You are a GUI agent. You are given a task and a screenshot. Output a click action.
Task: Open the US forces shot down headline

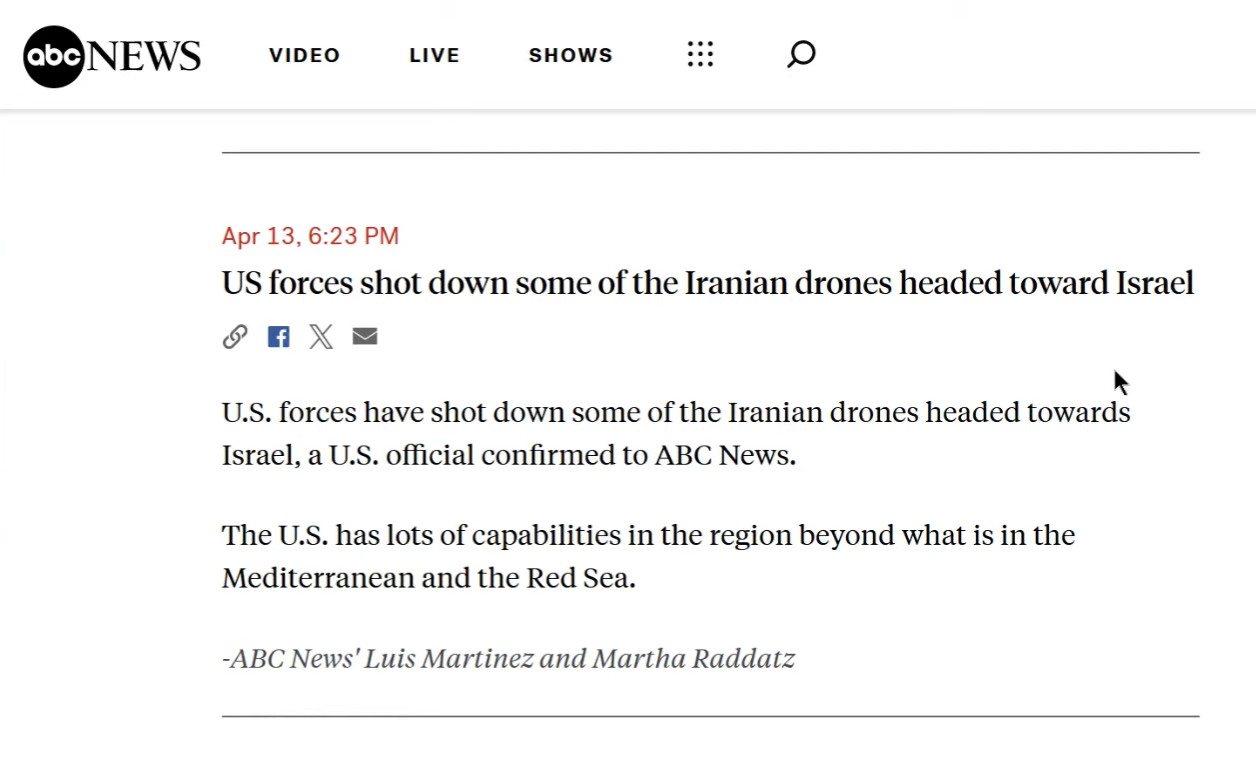click(x=707, y=283)
